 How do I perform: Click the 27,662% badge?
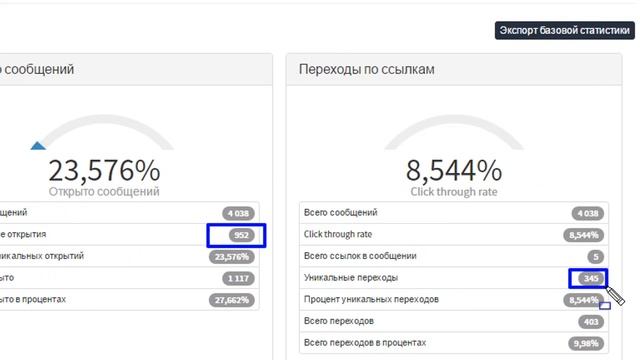(x=231, y=300)
